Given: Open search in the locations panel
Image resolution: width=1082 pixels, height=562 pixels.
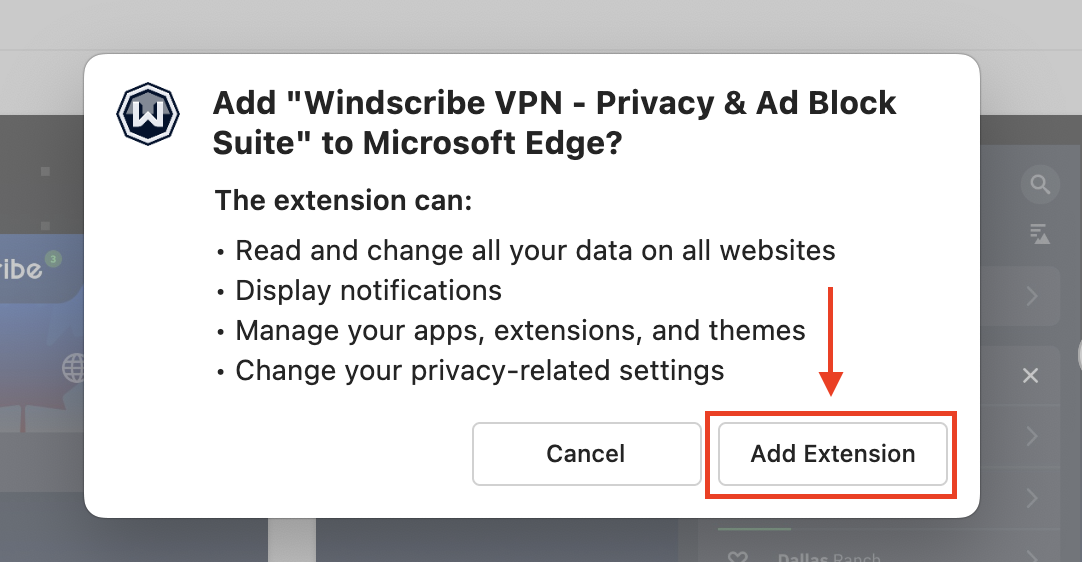Looking at the screenshot, I should tap(1040, 185).
